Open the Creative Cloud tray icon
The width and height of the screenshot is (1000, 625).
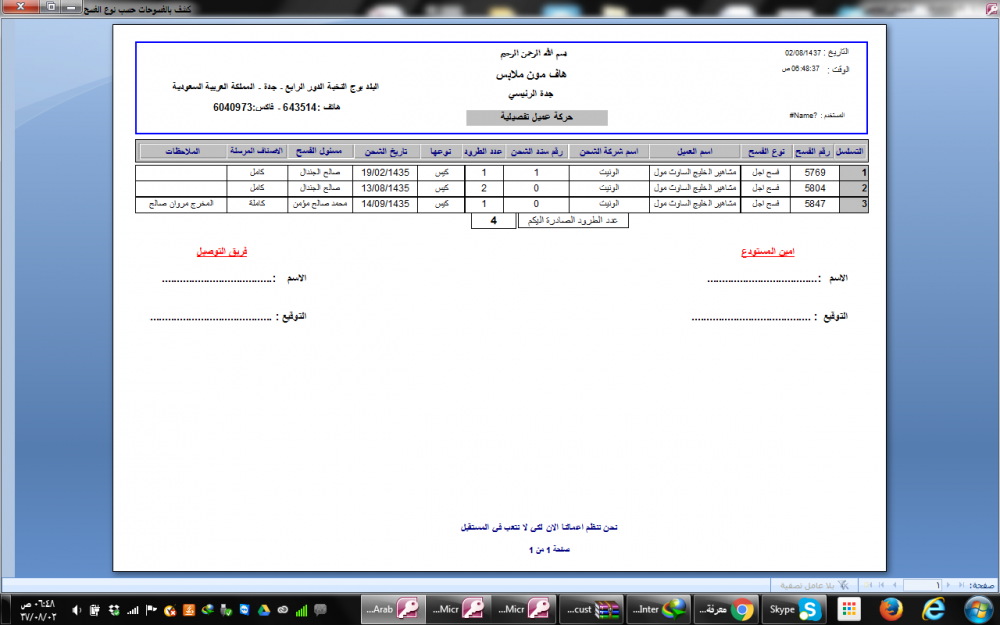(283, 610)
